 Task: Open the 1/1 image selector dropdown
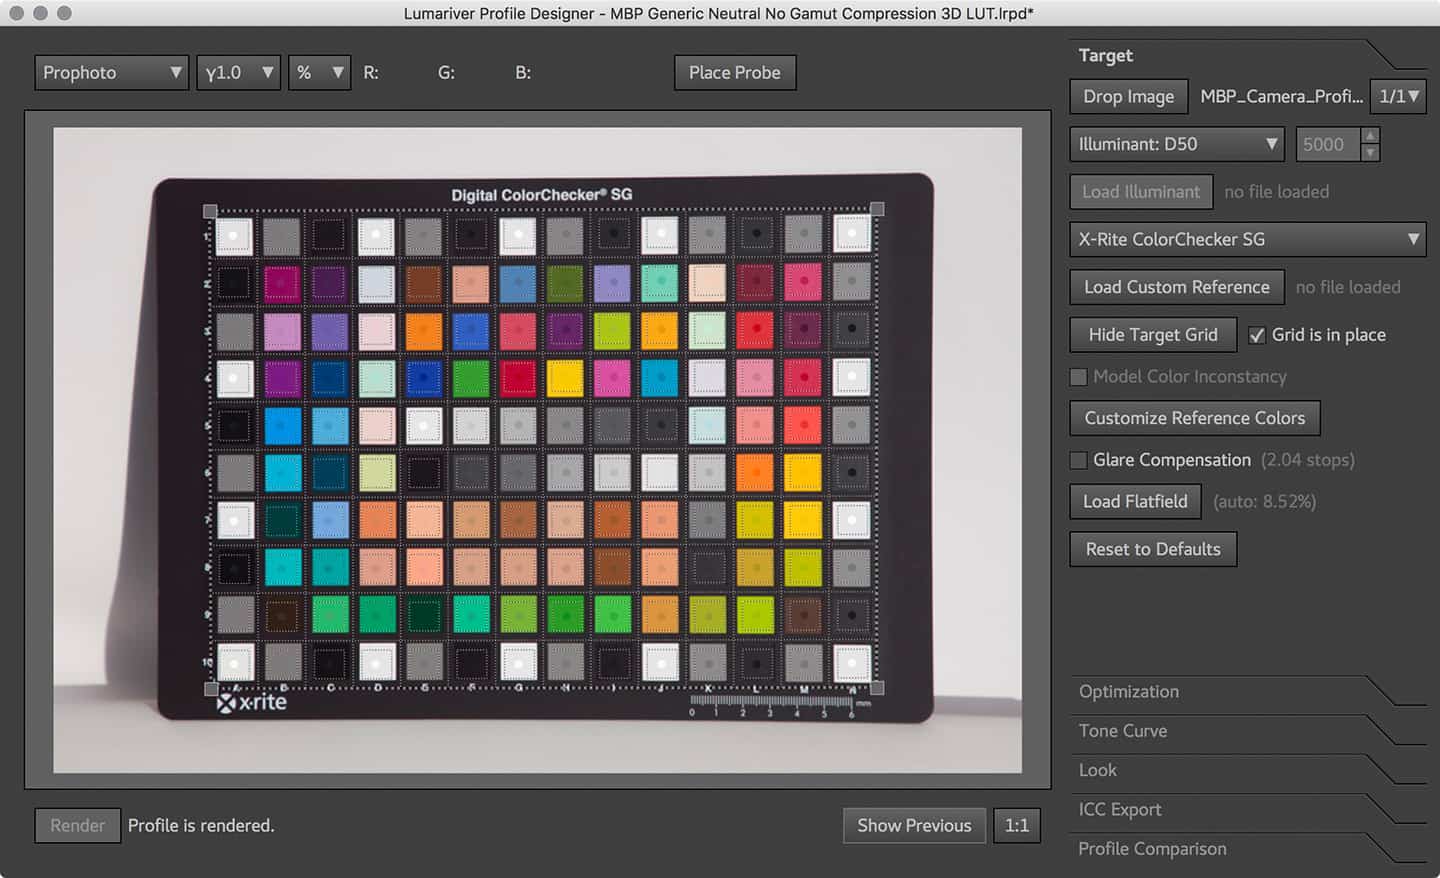1398,97
